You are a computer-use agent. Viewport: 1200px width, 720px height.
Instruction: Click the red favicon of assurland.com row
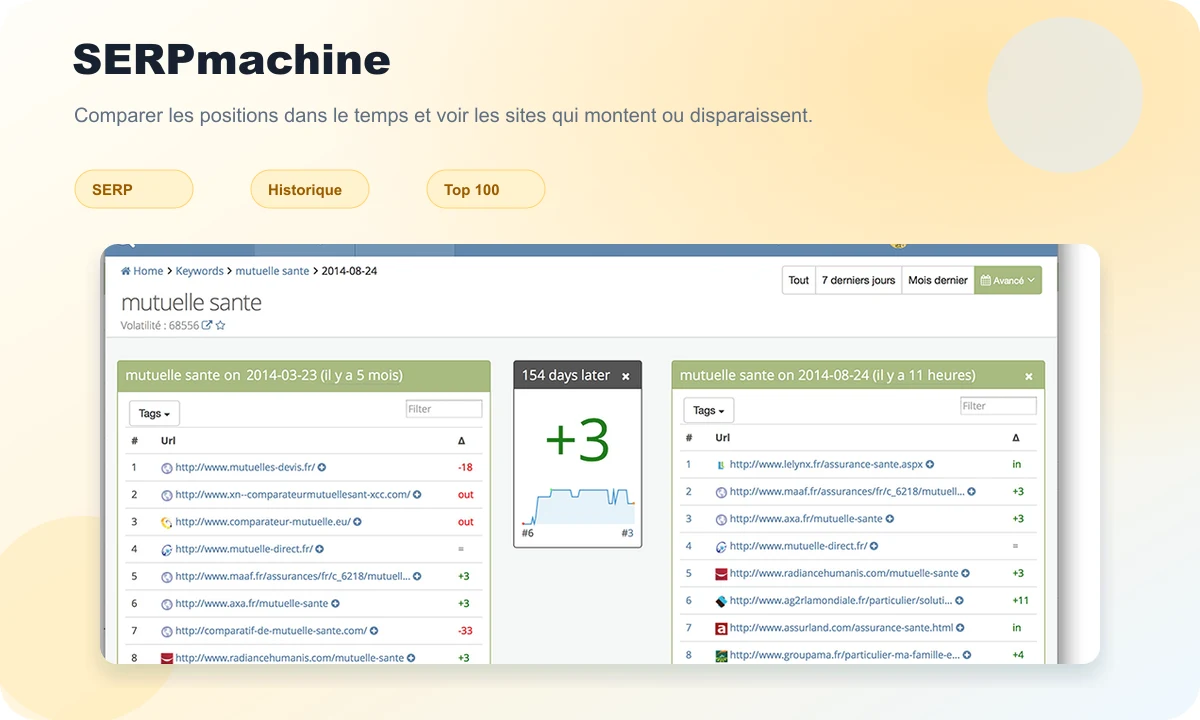point(721,628)
